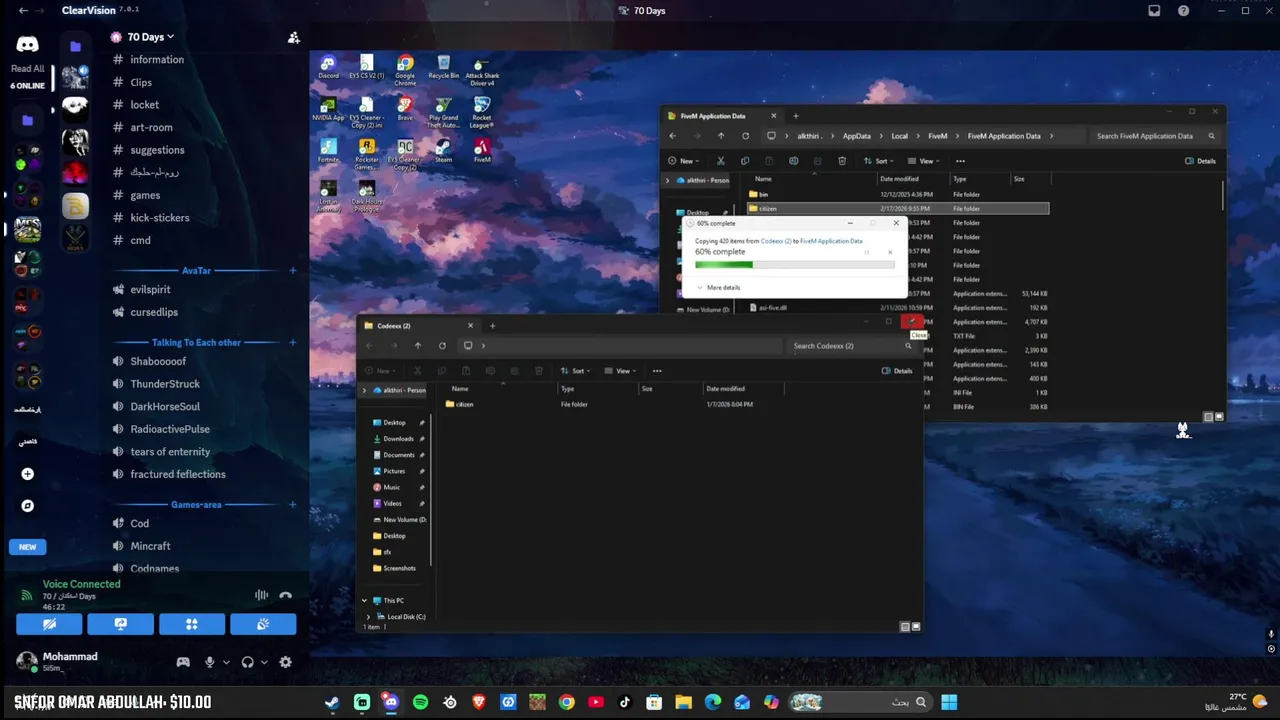Collapse This PC in Codeexx navigation pane
The height and width of the screenshot is (720, 1280).
click(364, 601)
